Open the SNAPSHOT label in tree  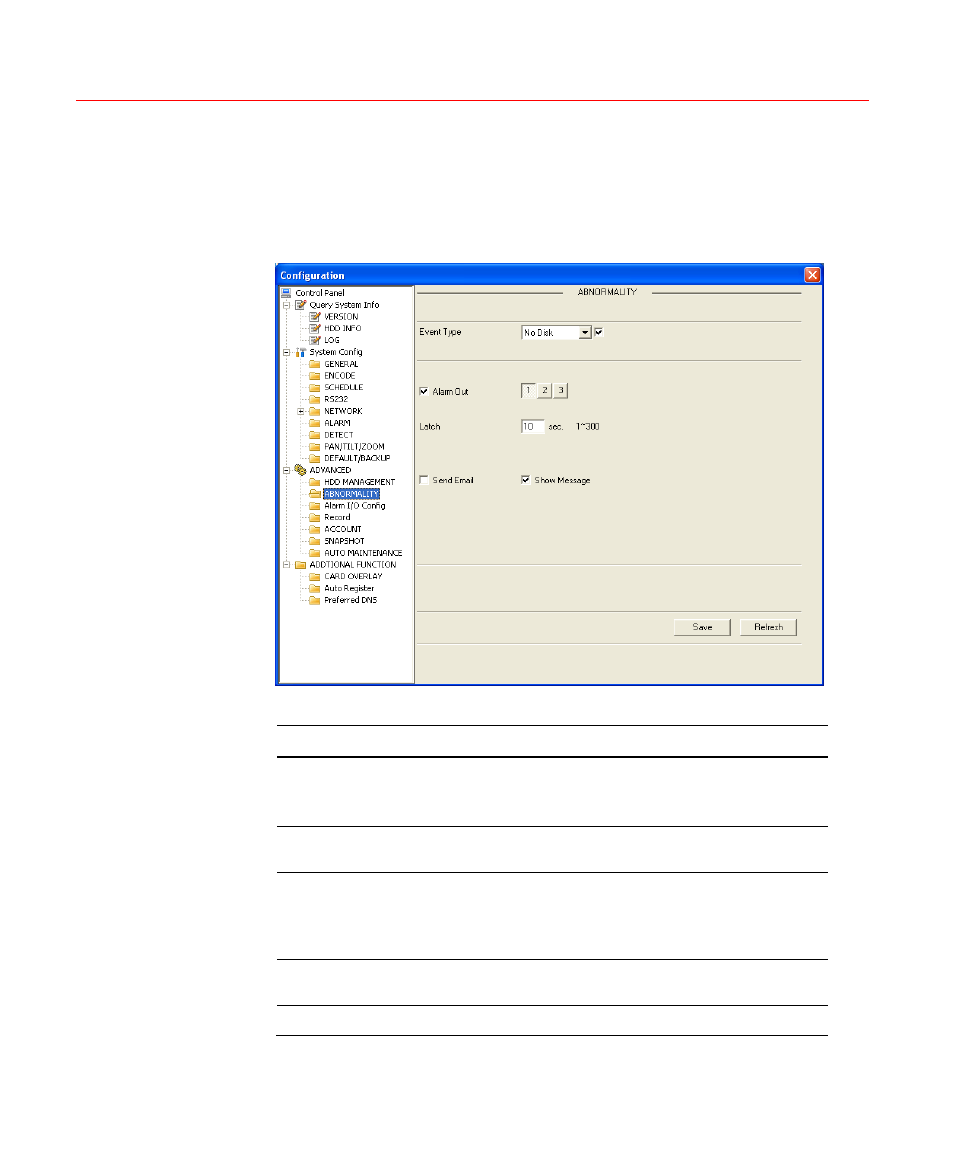click(344, 541)
